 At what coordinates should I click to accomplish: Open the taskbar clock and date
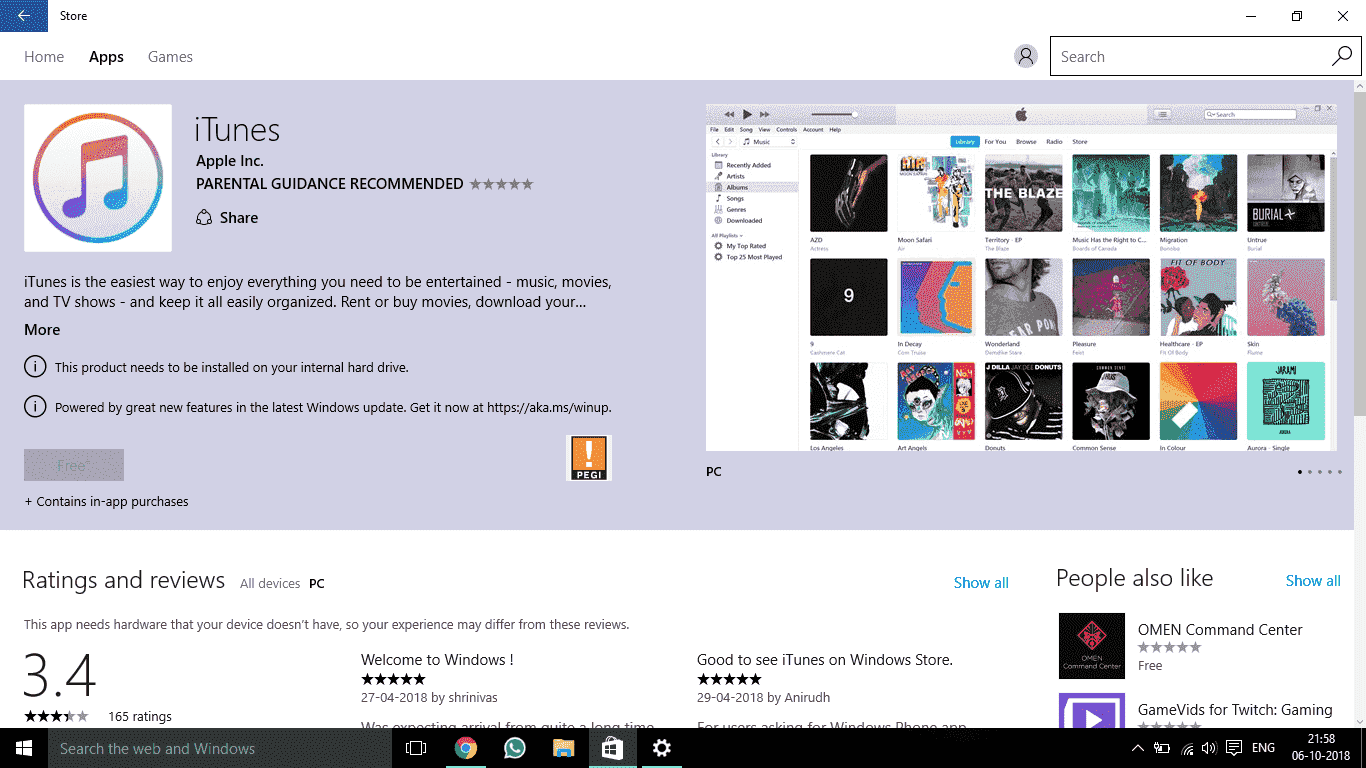click(x=1322, y=748)
